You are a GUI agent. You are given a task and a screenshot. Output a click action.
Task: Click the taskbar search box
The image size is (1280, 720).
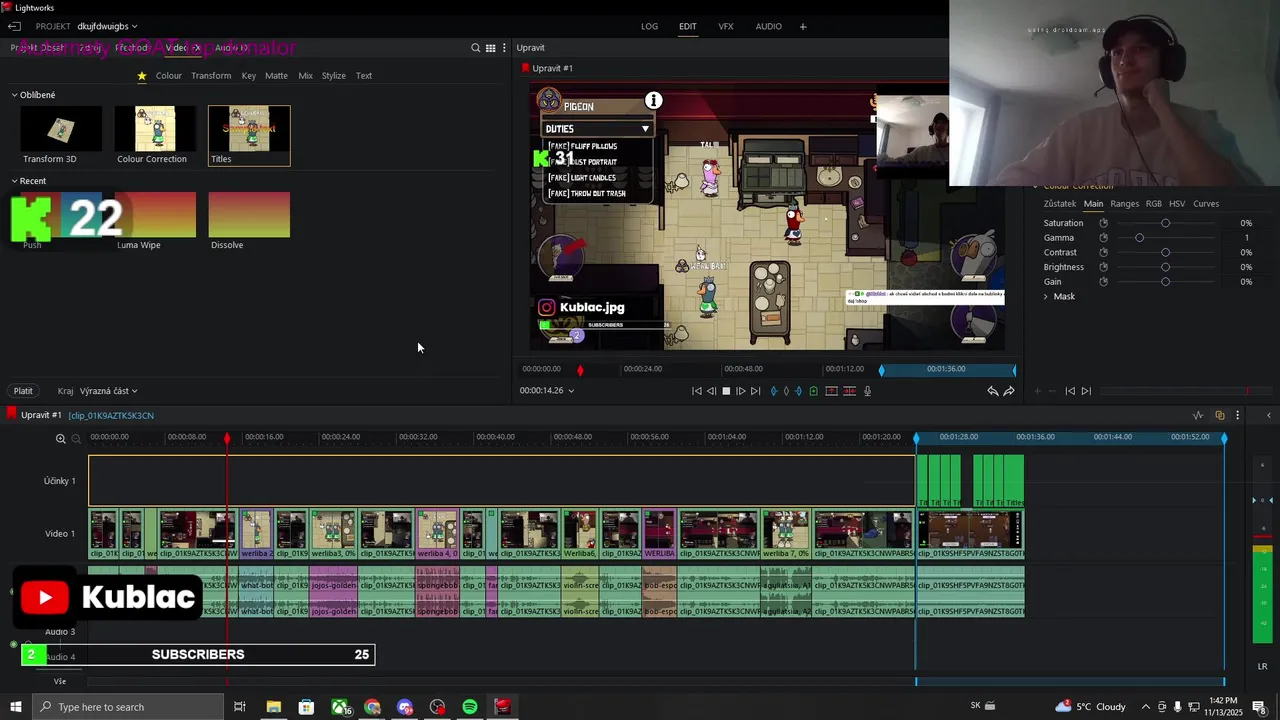127,707
